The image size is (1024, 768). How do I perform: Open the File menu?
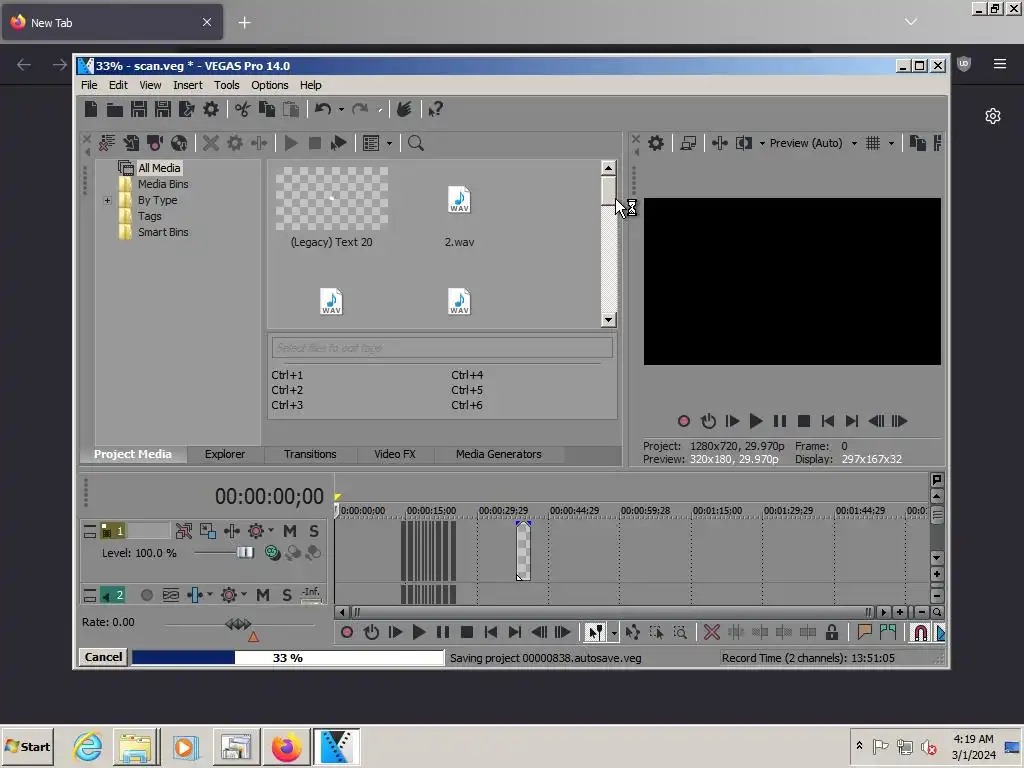pos(89,85)
